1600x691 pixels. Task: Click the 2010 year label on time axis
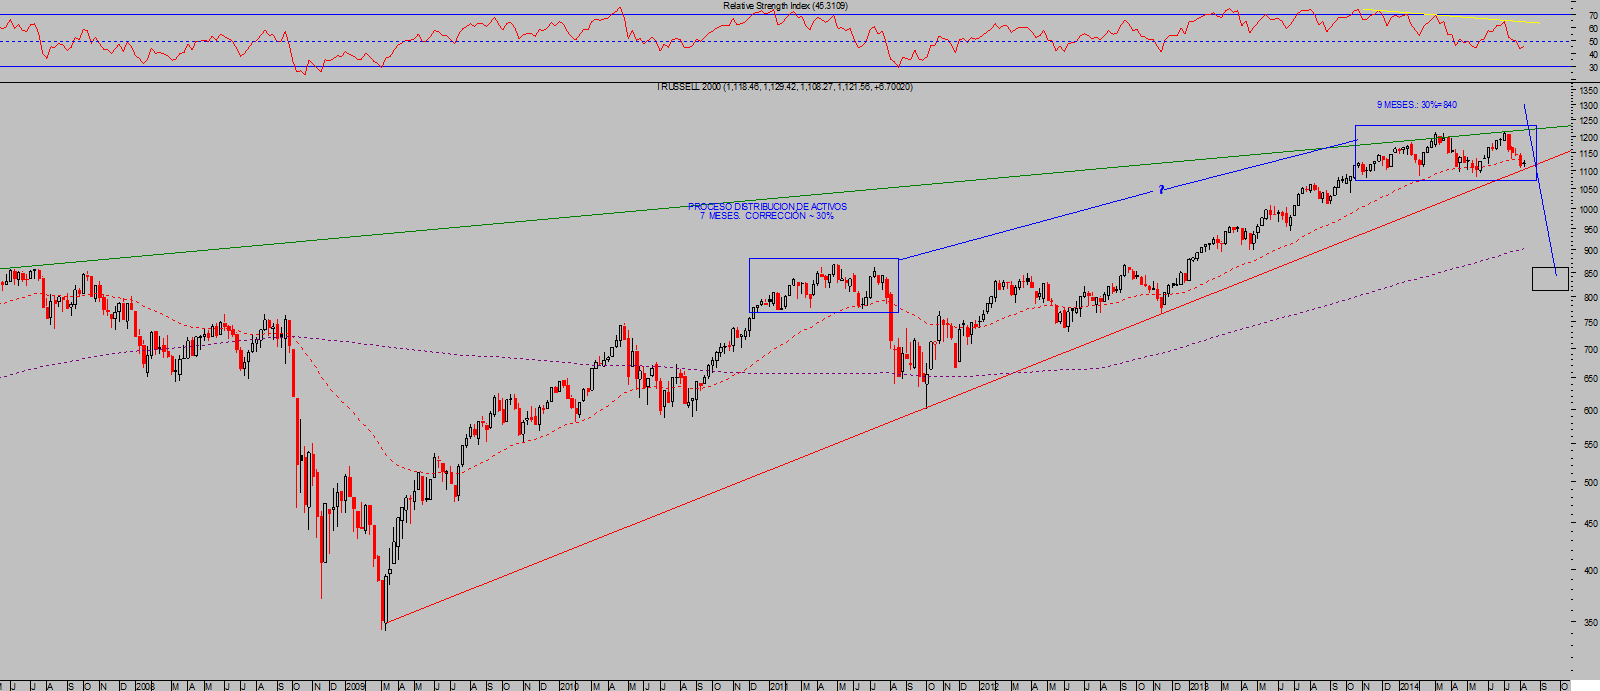pyautogui.click(x=568, y=686)
